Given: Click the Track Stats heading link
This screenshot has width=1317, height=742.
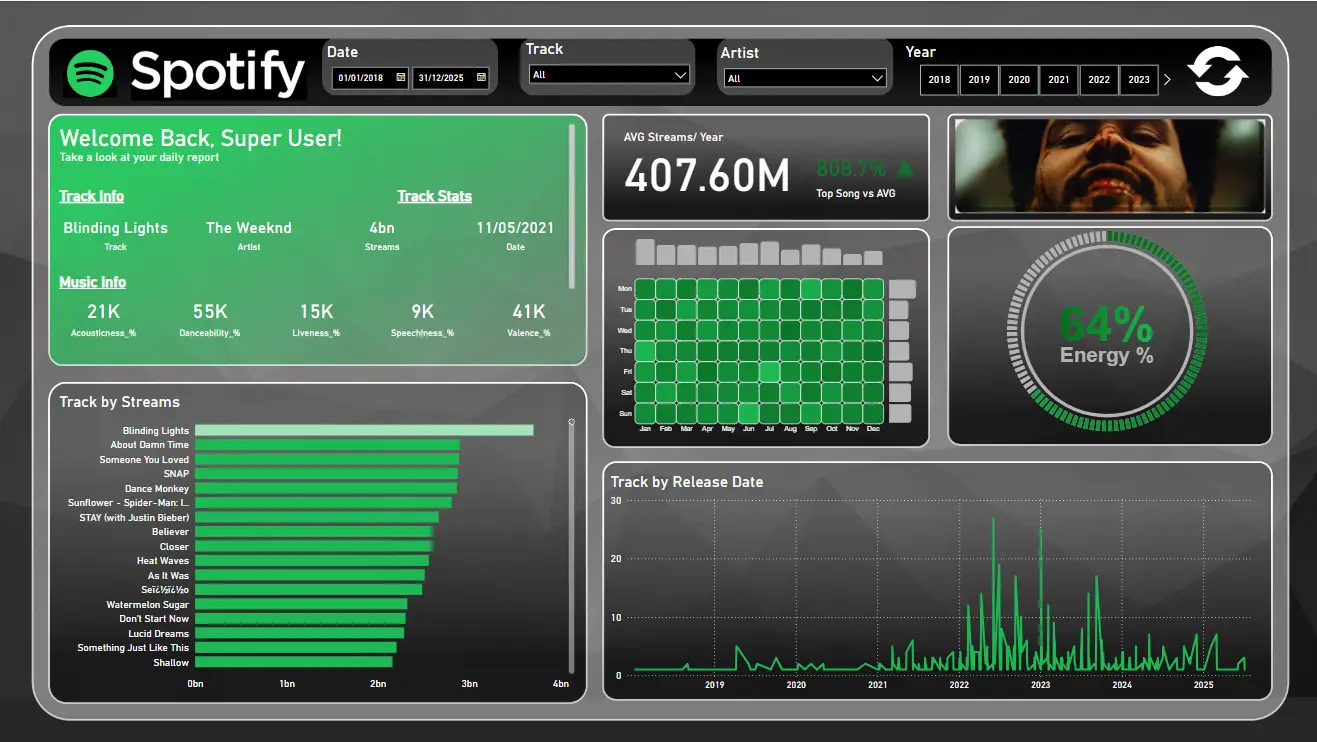Looking at the screenshot, I should (434, 197).
